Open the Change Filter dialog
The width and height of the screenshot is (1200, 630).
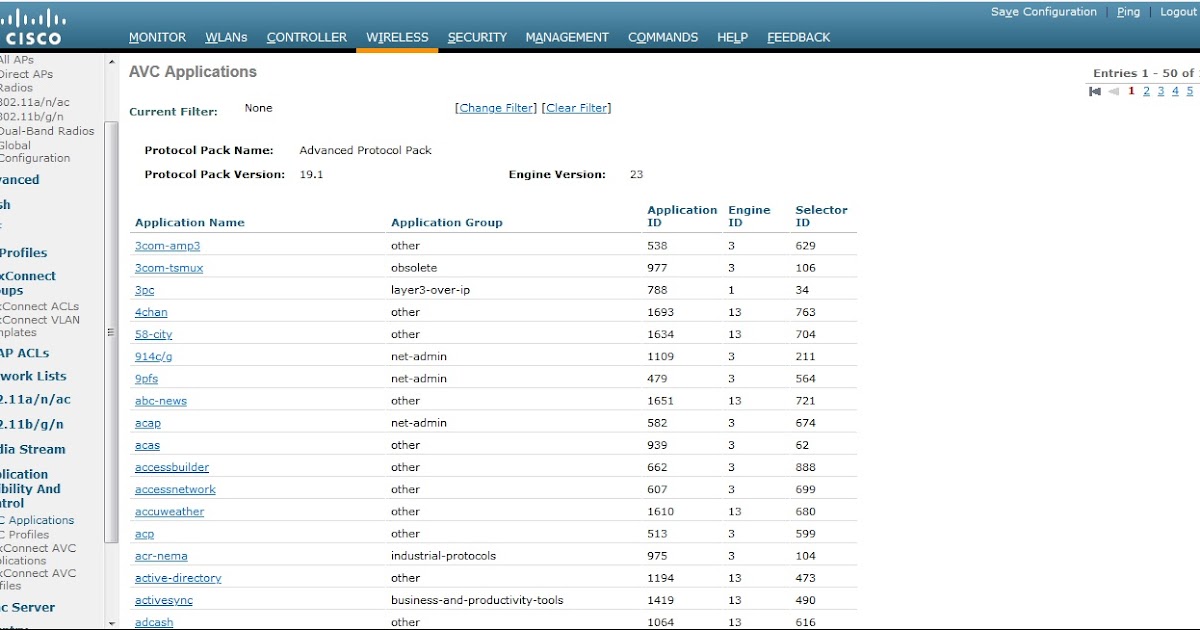tap(494, 108)
